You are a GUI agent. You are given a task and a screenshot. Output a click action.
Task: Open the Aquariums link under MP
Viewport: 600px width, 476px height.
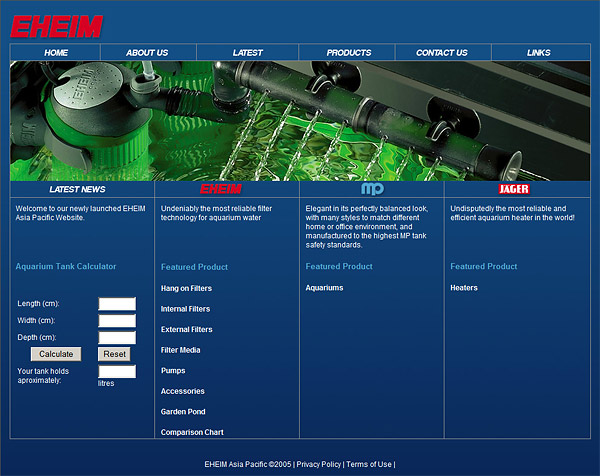coord(324,288)
